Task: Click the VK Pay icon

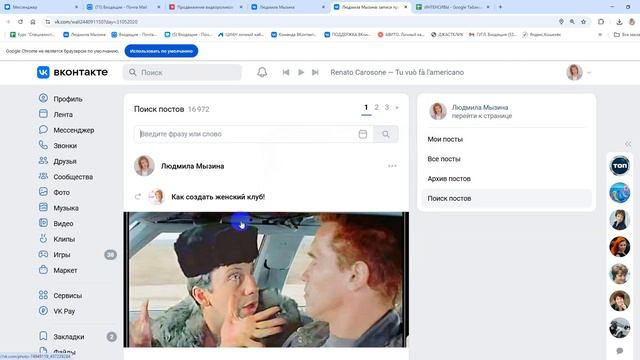Action: click(x=43, y=311)
